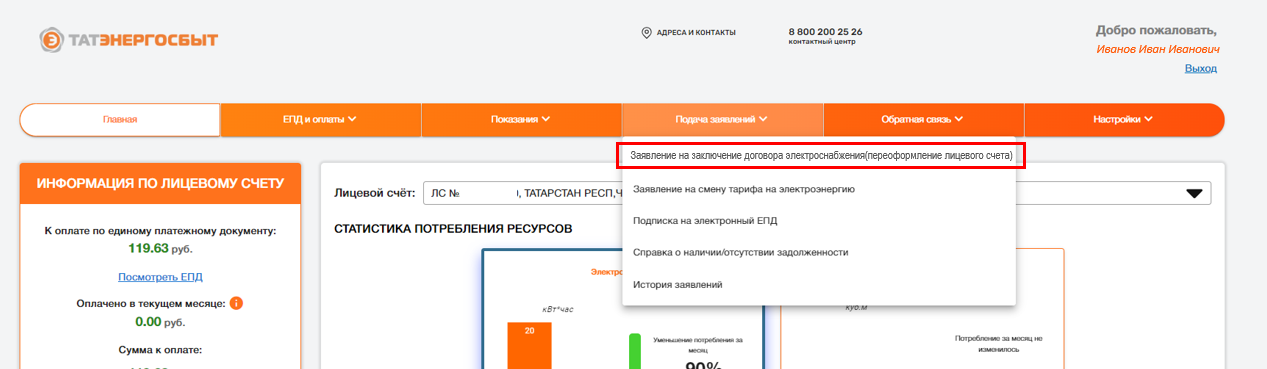Click the Выход link

(1200, 68)
